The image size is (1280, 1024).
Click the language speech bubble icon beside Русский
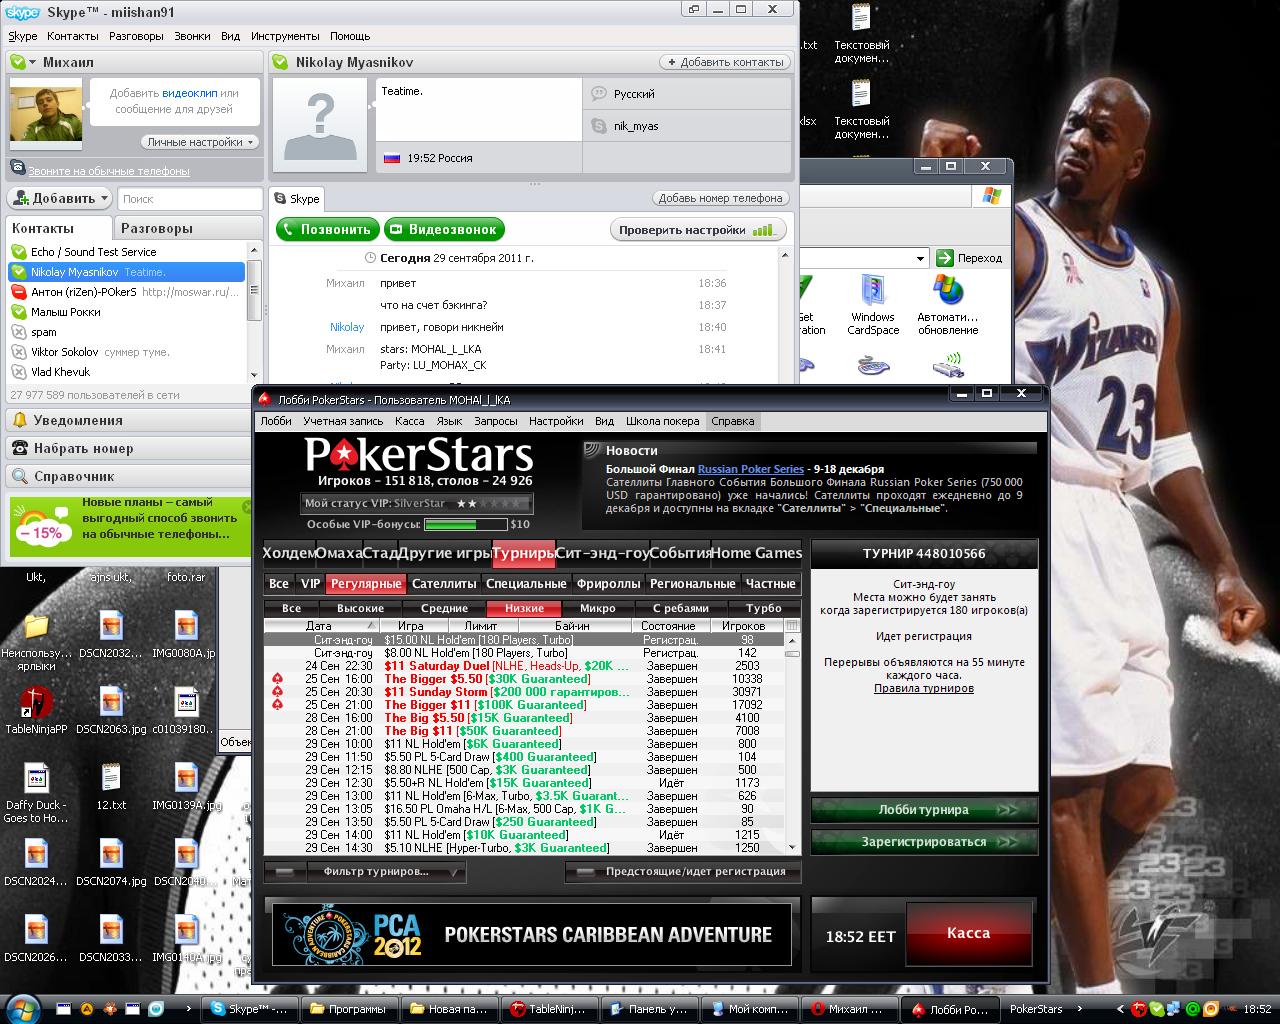tap(599, 94)
